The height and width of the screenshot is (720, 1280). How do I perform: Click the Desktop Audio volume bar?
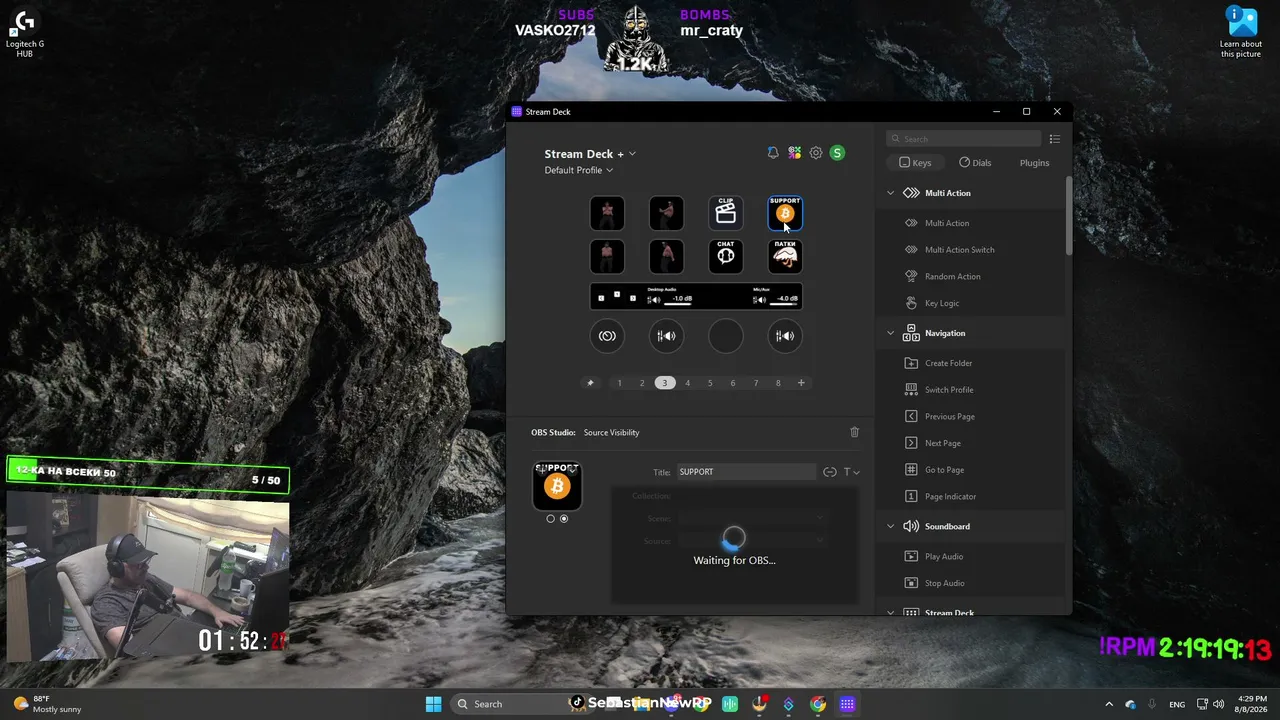point(677,304)
